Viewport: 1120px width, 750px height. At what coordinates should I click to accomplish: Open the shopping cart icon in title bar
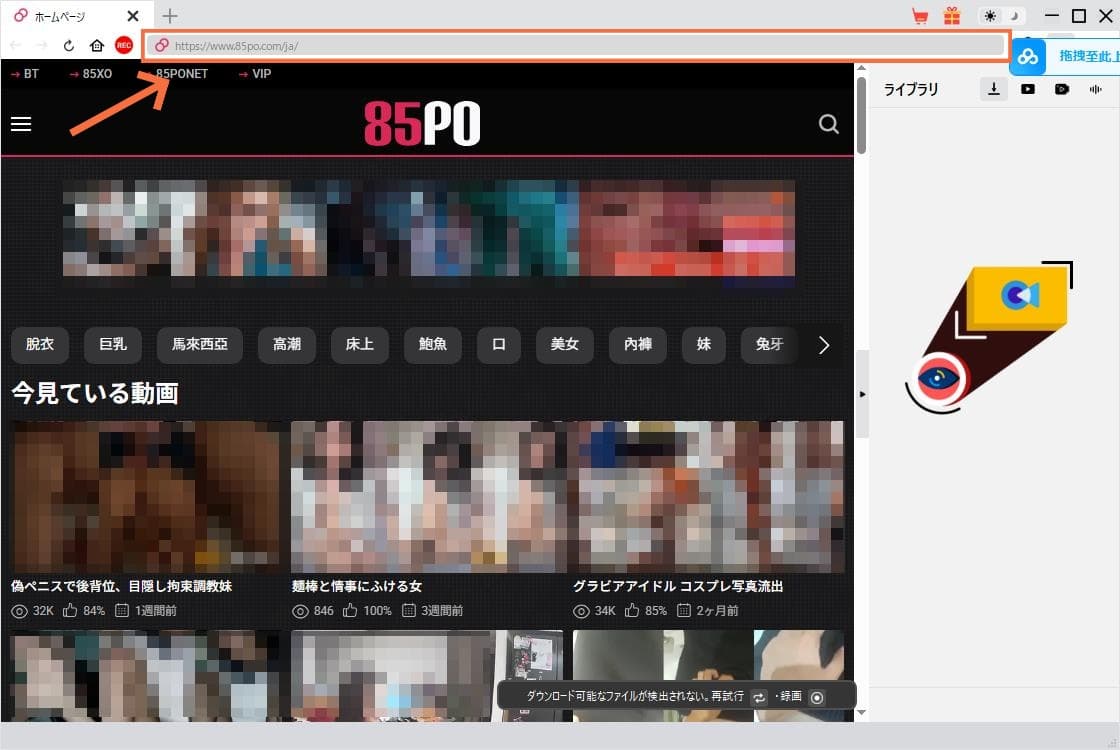pyautogui.click(x=920, y=16)
